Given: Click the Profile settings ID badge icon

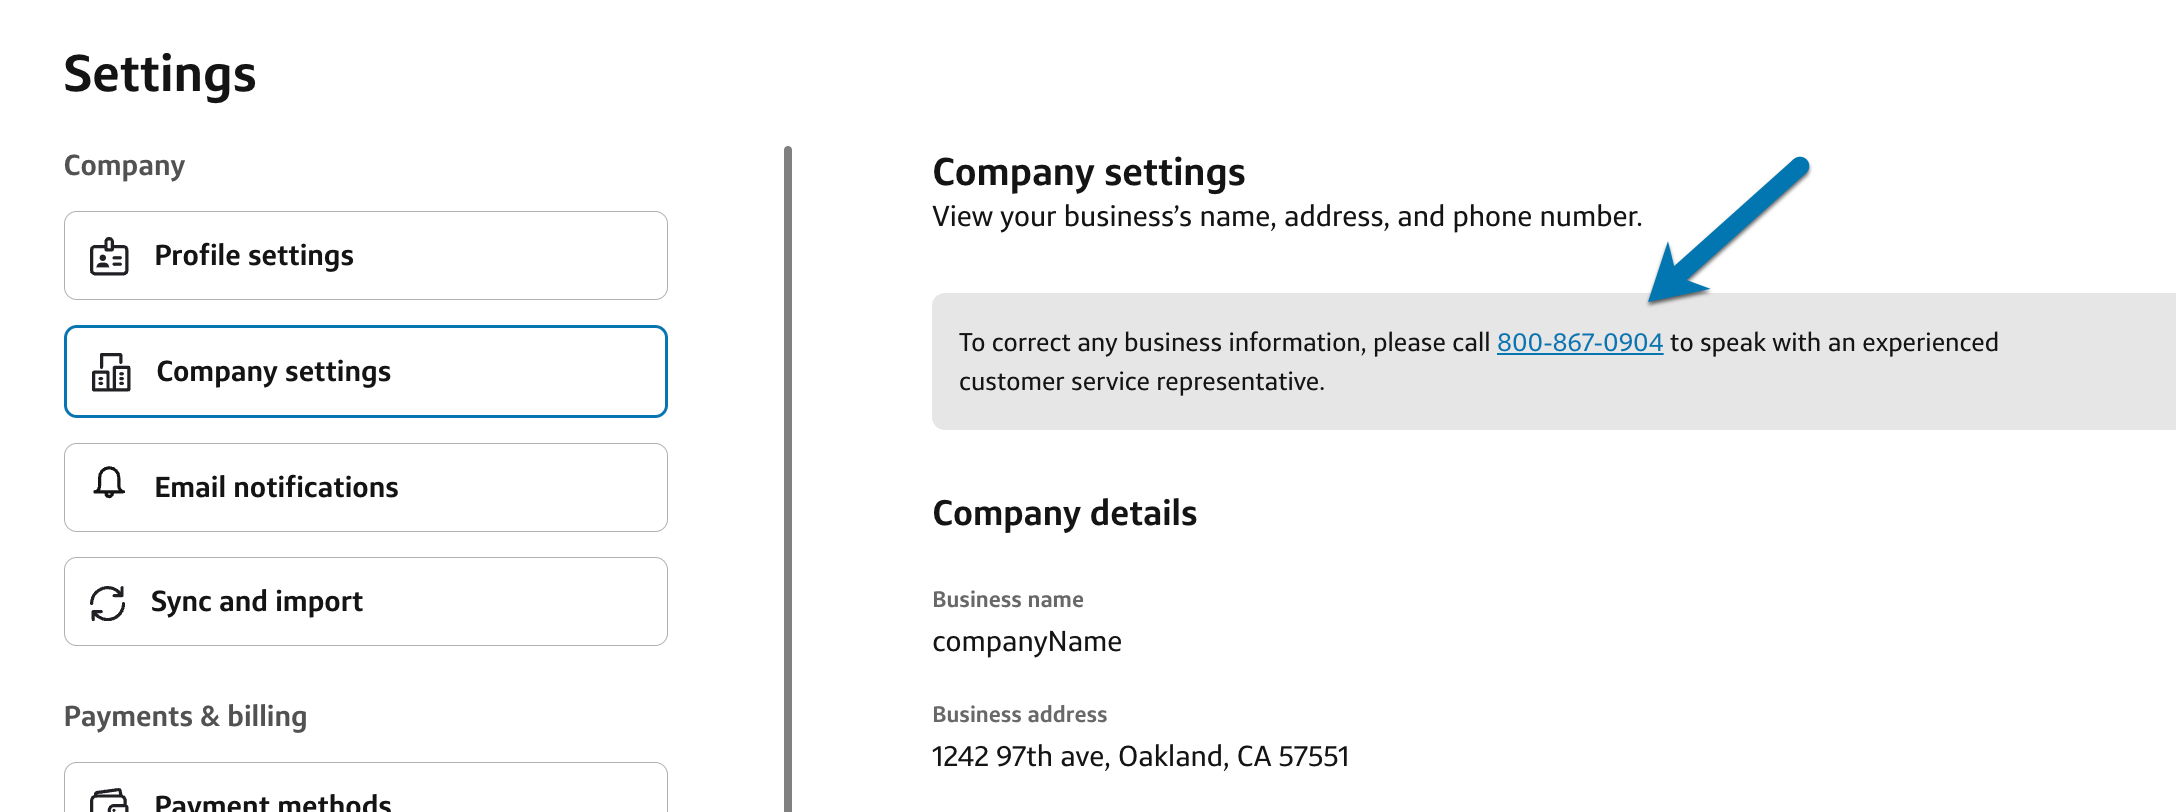Looking at the screenshot, I should [x=109, y=256].
